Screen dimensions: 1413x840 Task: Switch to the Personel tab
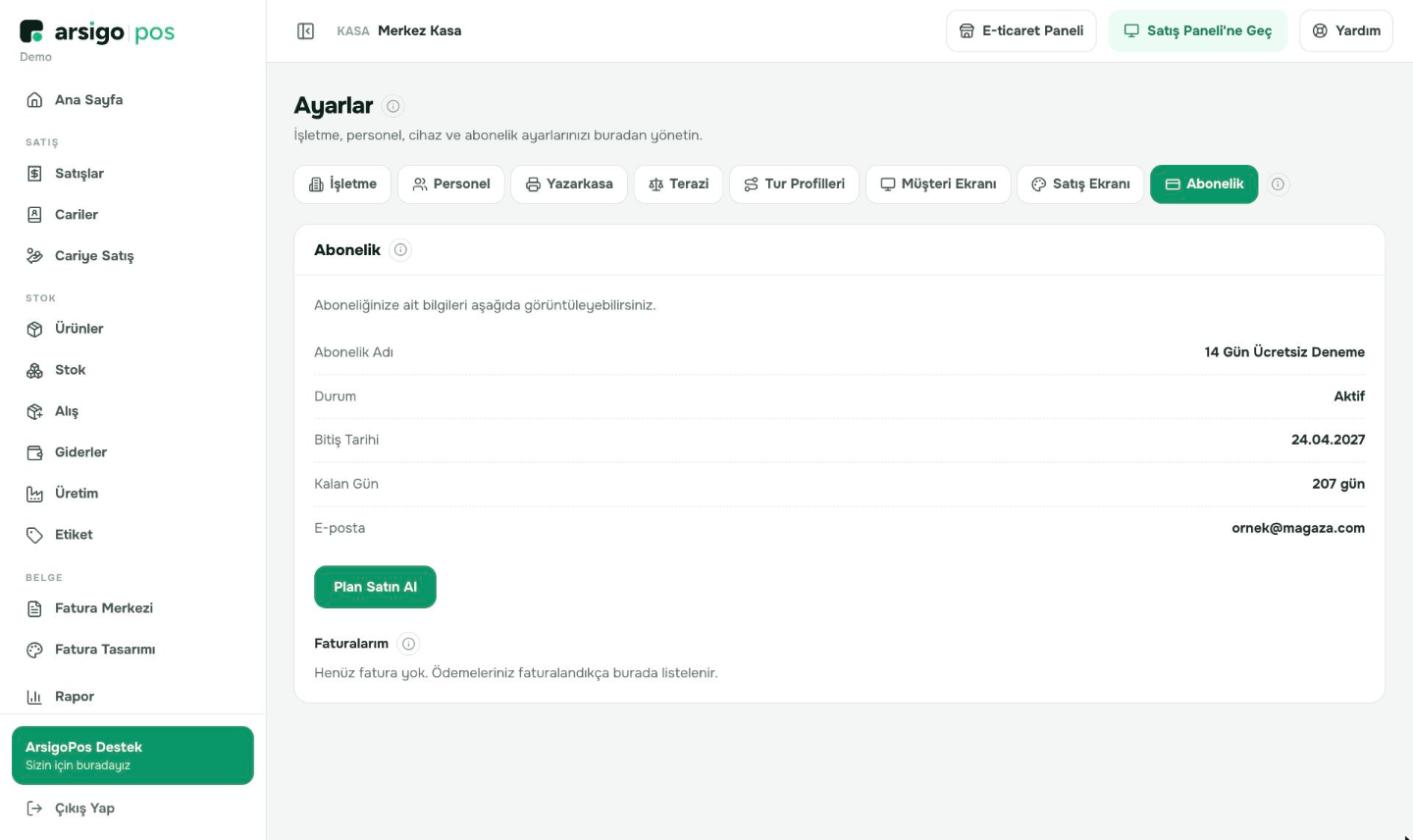[x=451, y=184]
